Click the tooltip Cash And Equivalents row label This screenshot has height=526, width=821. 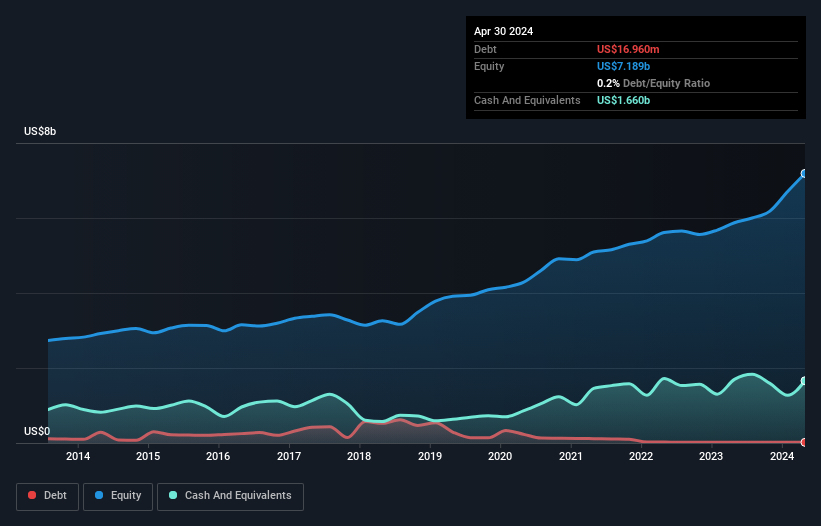point(527,100)
